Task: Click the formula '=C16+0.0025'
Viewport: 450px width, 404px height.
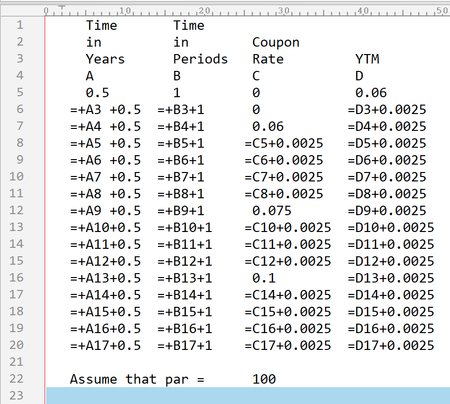Action: 288,329
